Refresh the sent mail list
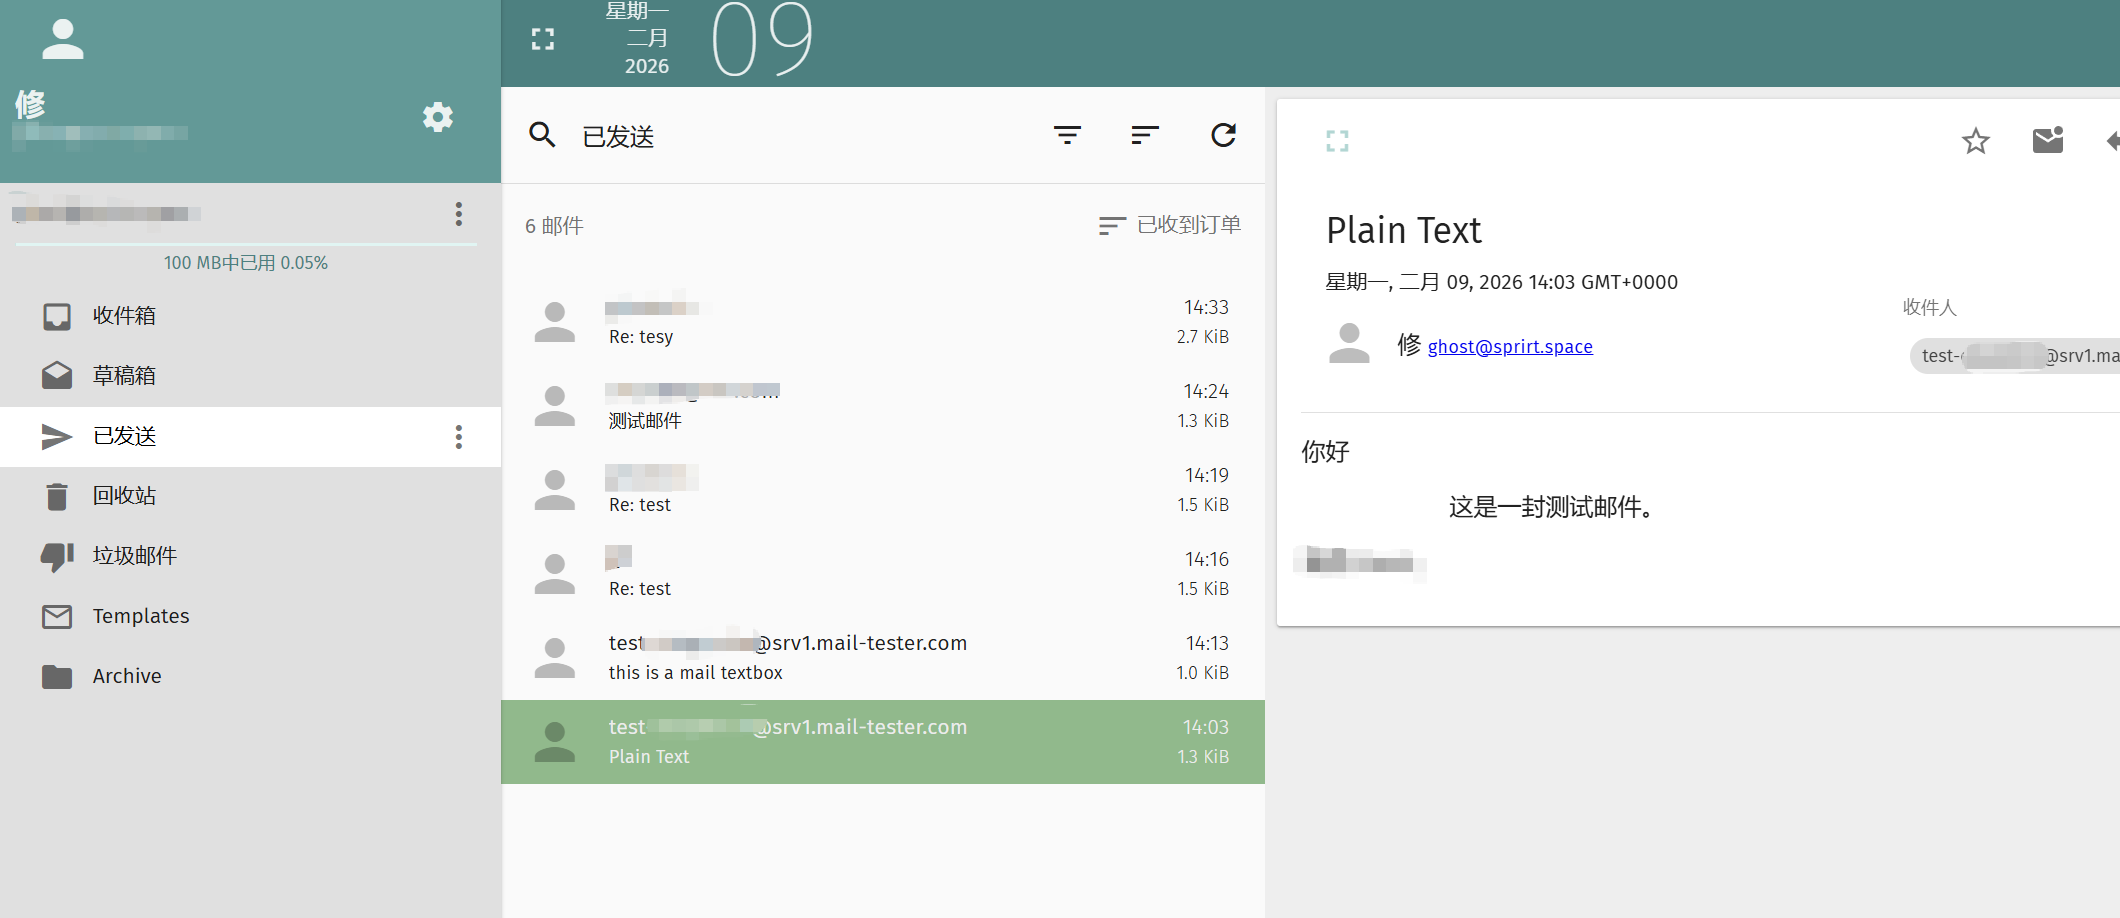This screenshot has height=918, width=2120. (x=1223, y=135)
